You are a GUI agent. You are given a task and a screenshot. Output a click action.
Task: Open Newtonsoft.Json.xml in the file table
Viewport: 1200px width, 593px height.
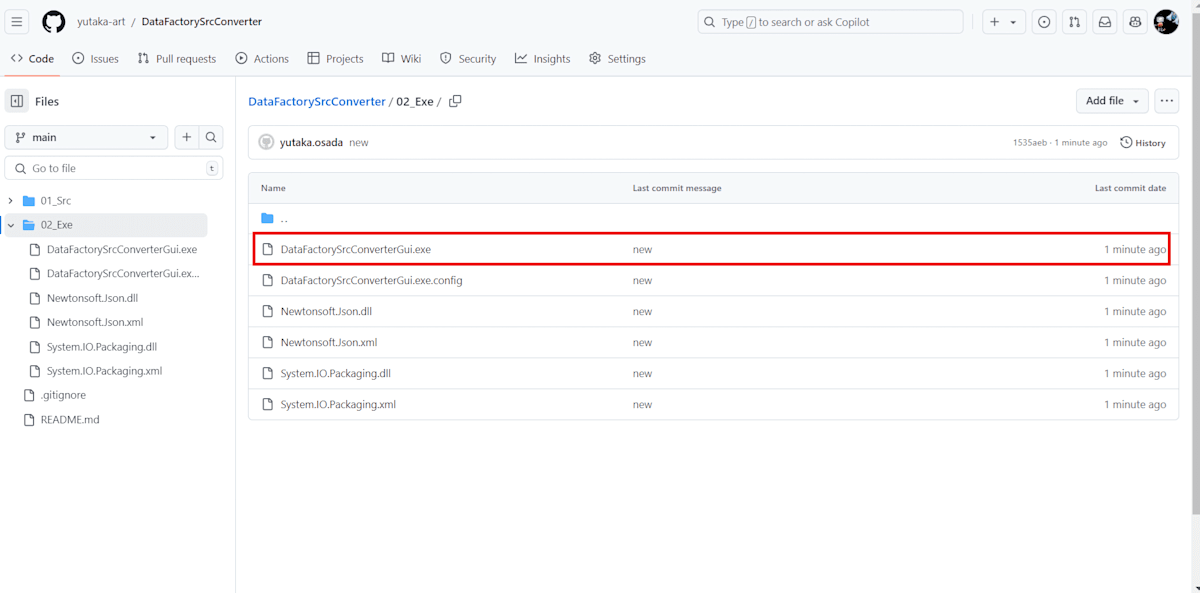click(x=329, y=342)
